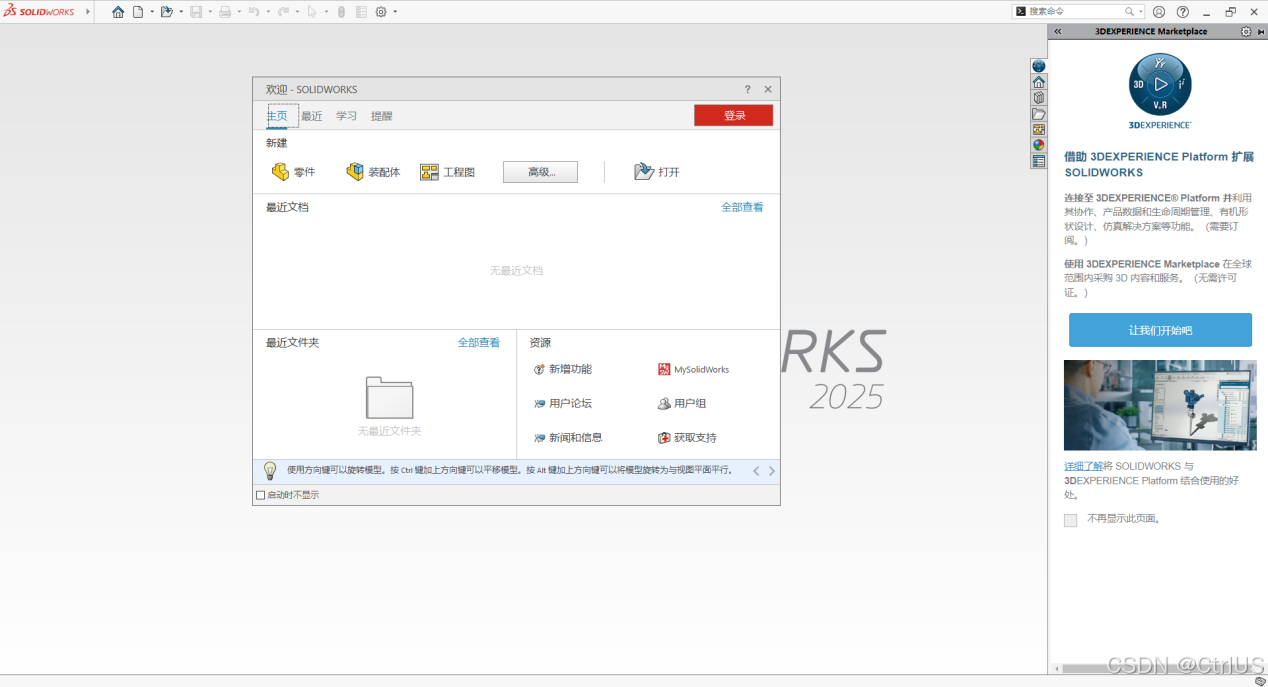Click the Rebuild traffic-light icon
Viewport: 1268px width, 687px height.
tap(341, 12)
